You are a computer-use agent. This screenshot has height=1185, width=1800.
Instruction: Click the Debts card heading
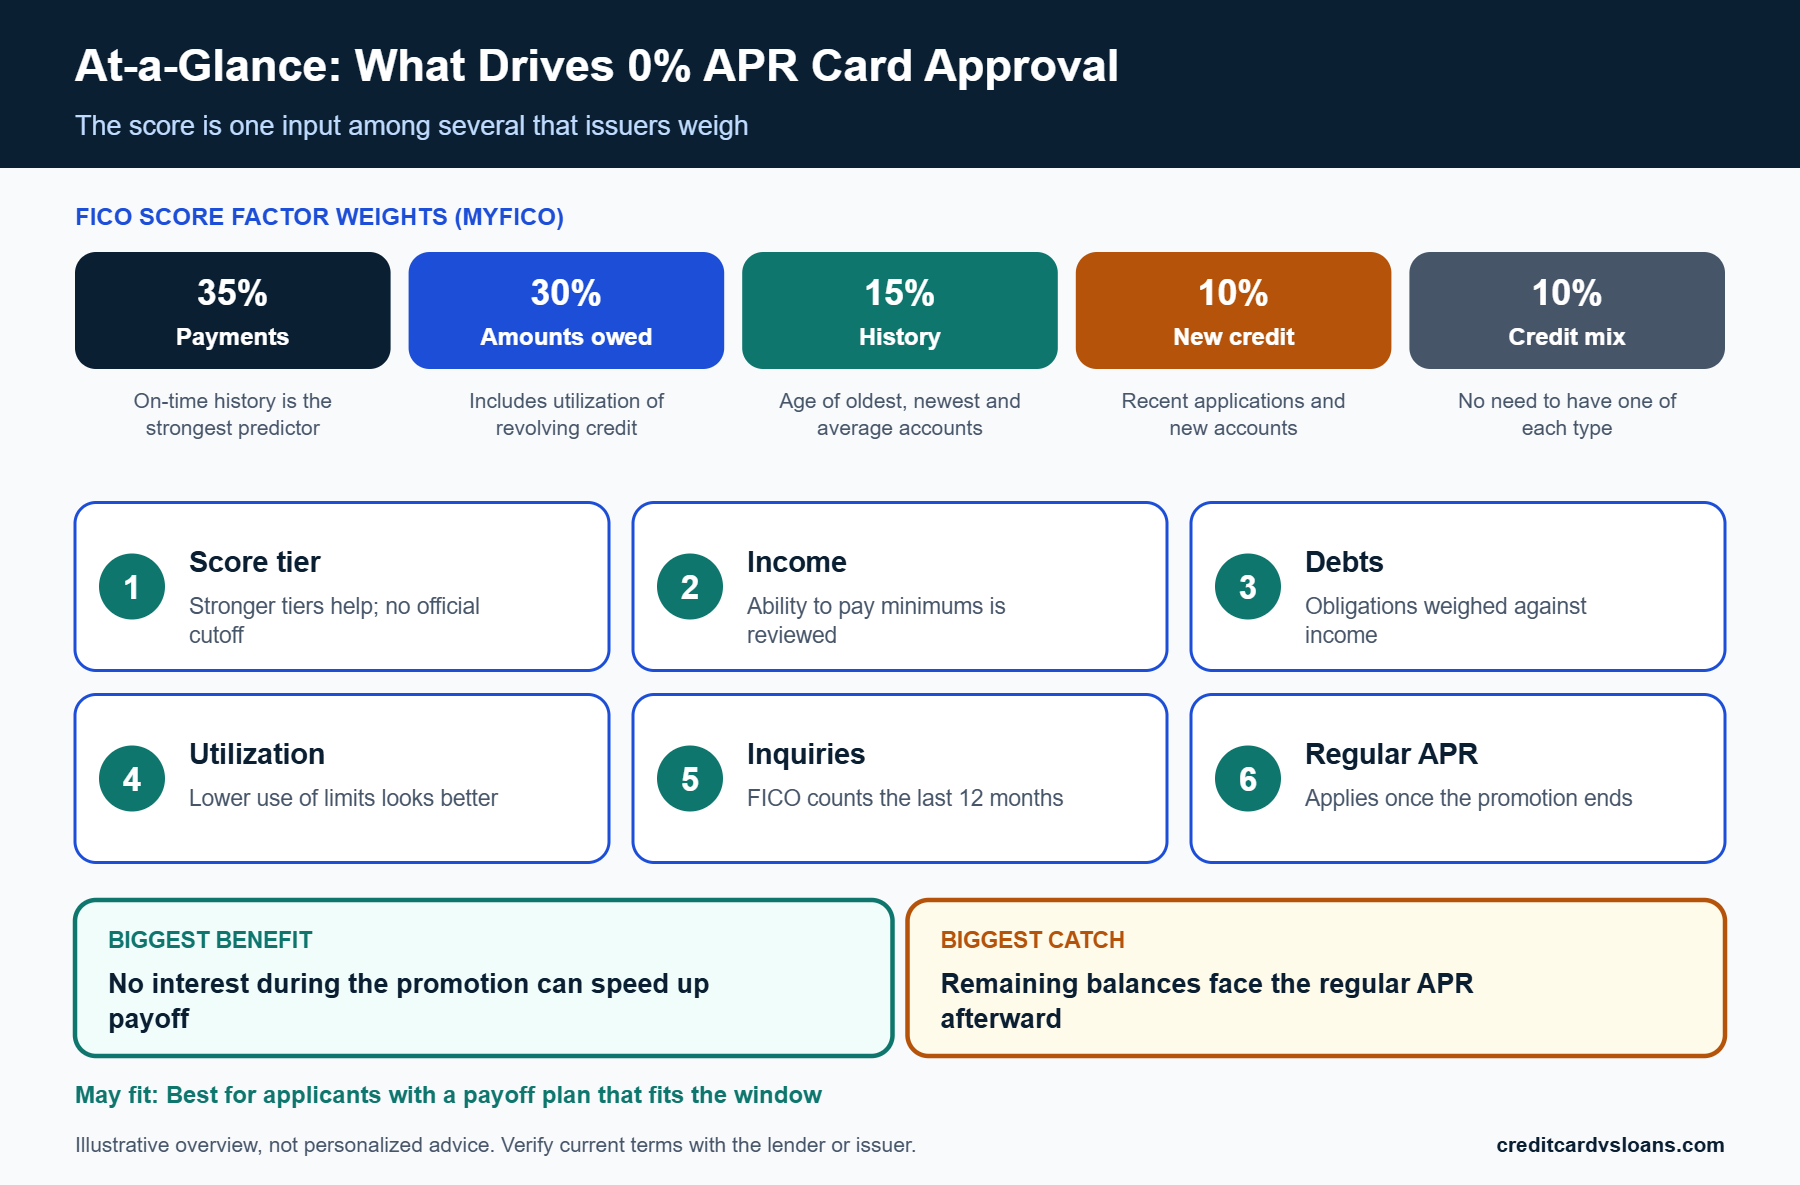[1344, 562]
